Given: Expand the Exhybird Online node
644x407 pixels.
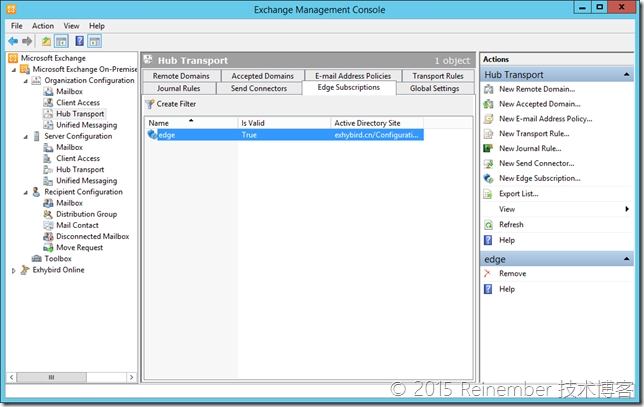Looking at the screenshot, I should click(x=14, y=270).
